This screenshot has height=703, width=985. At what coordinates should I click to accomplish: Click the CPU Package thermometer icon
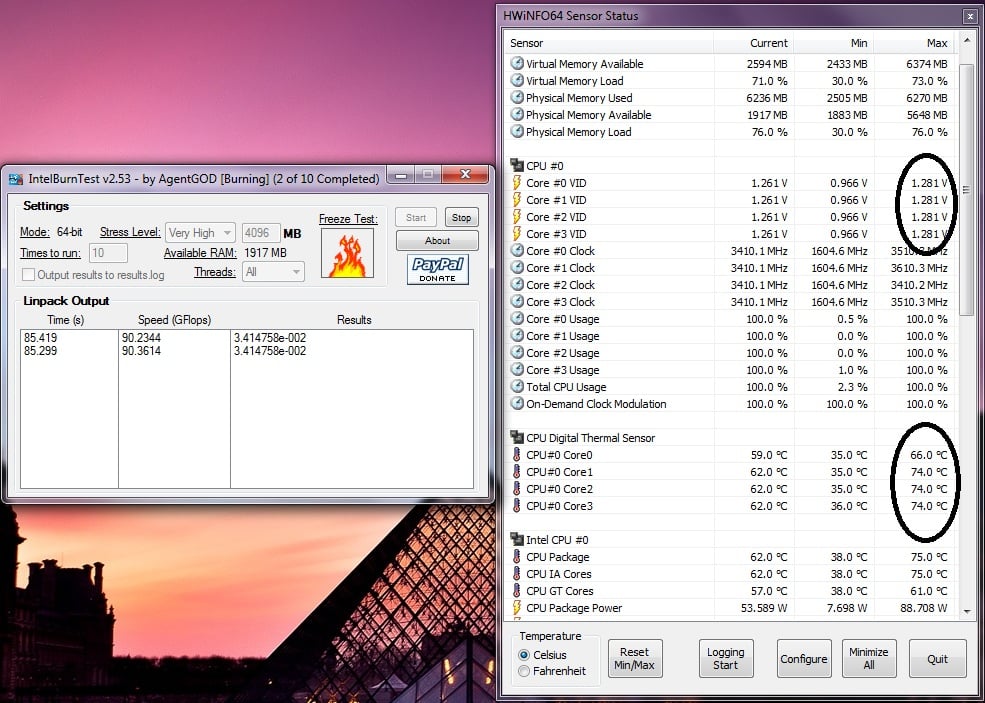click(516, 556)
